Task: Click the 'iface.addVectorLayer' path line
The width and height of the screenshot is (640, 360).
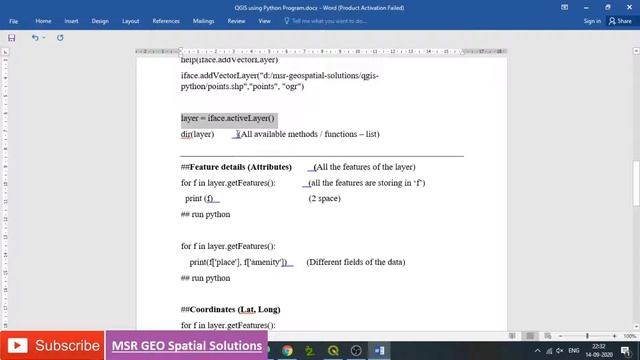Action: [x=280, y=81]
